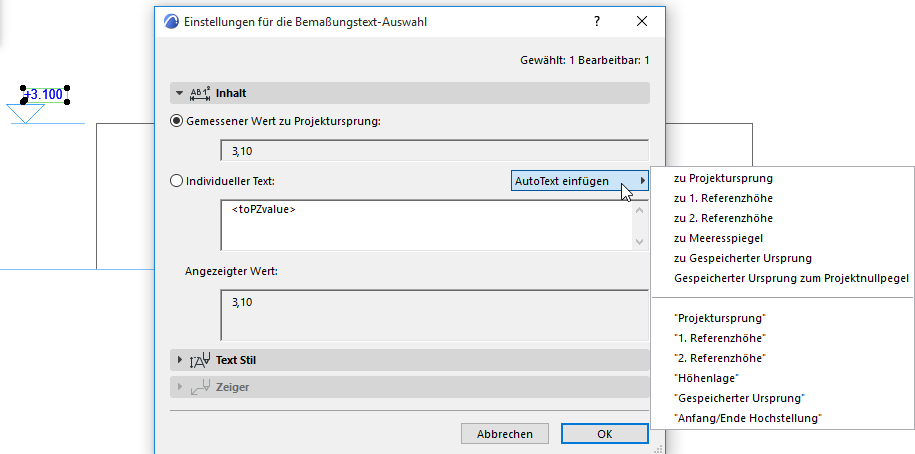Insert "Höhenlage" autotext entry
This screenshot has height=454, width=915.
pos(706,378)
